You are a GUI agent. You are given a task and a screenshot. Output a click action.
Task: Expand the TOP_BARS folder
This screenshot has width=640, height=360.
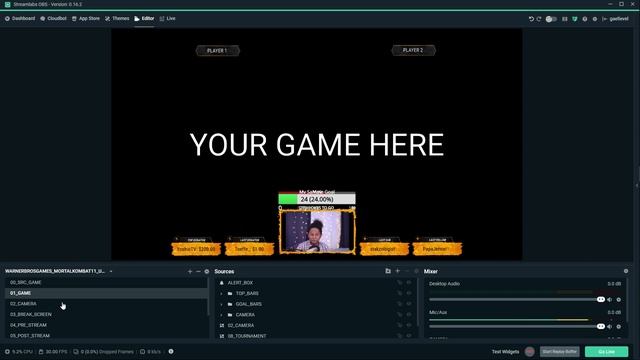coord(221,293)
